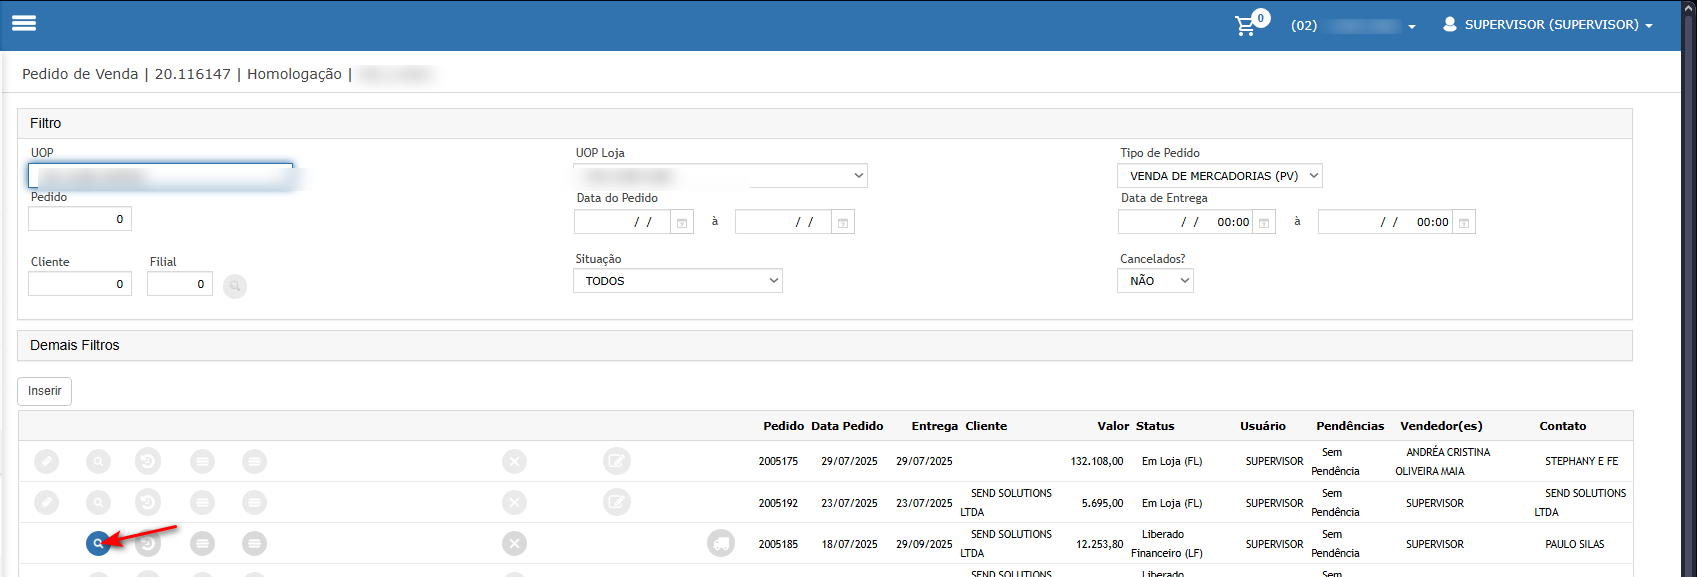This screenshot has height=577, width=1697.
Task: Open Tipo de Pedido dropdown
Action: coord(1220,176)
